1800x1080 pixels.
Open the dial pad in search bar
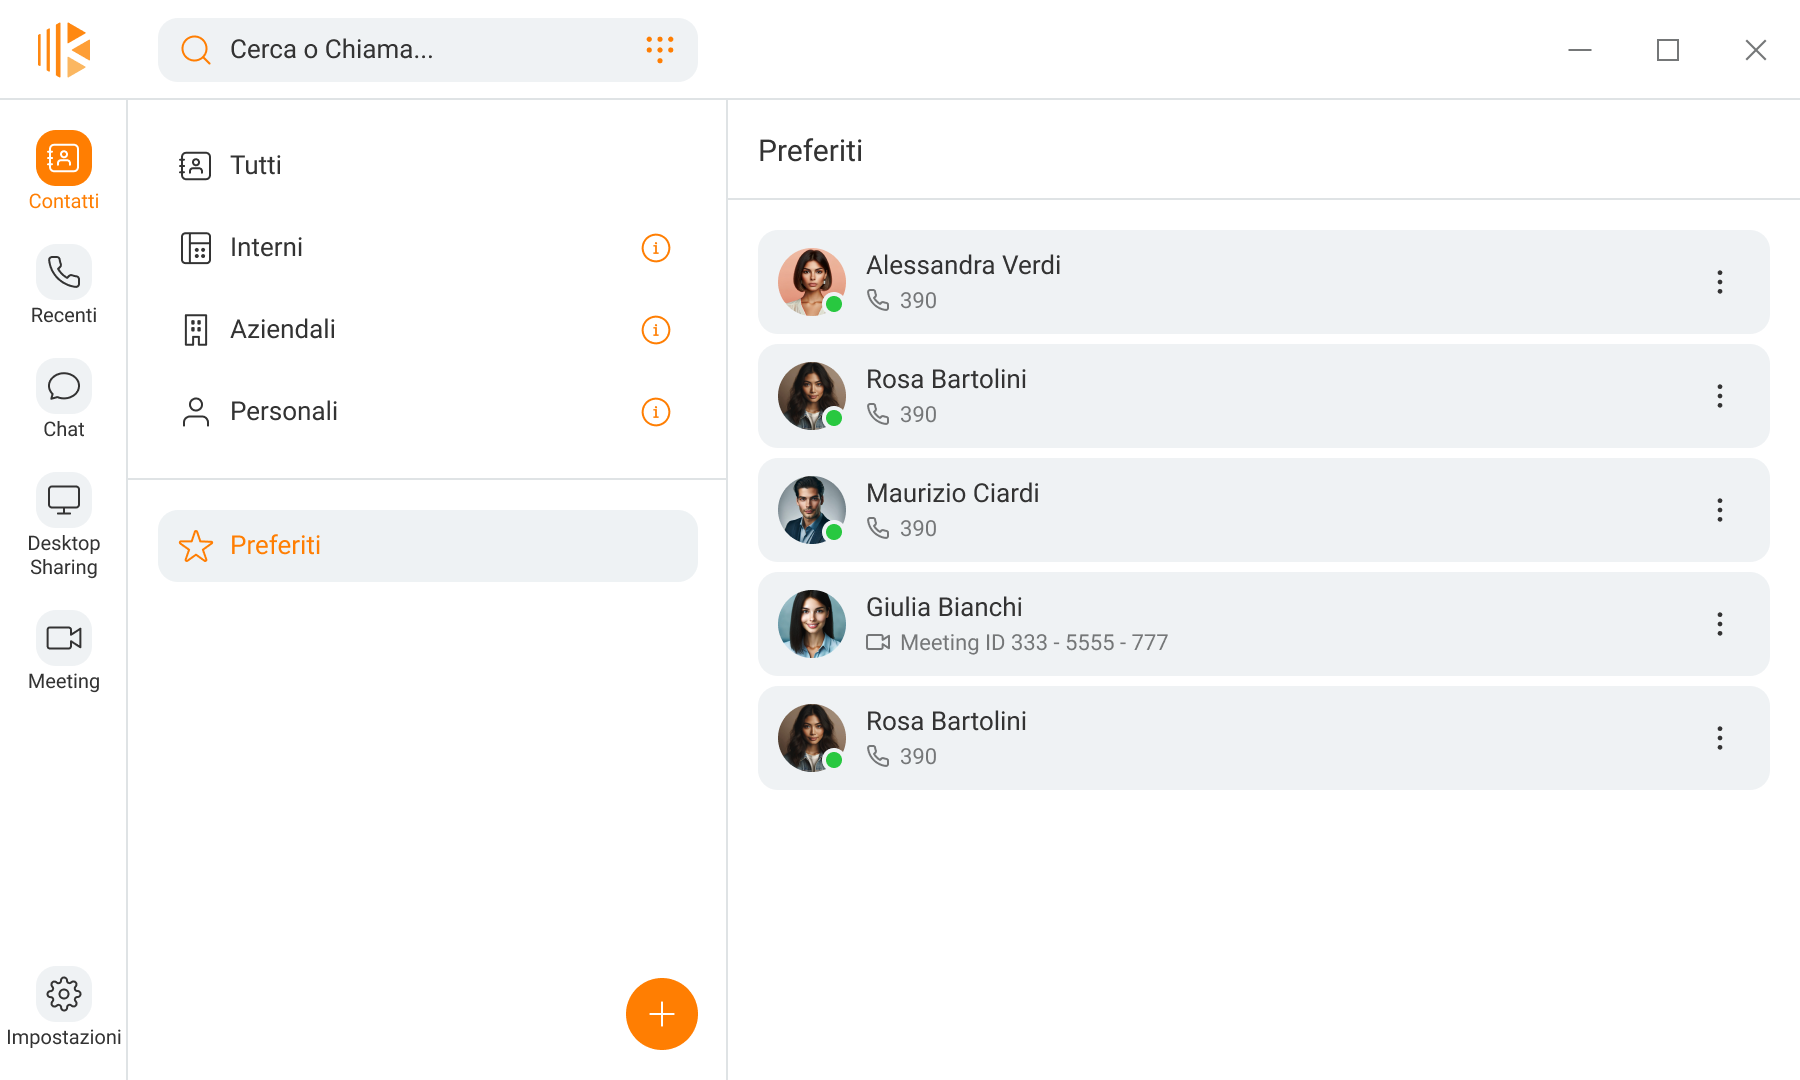(x=660, y=49)
